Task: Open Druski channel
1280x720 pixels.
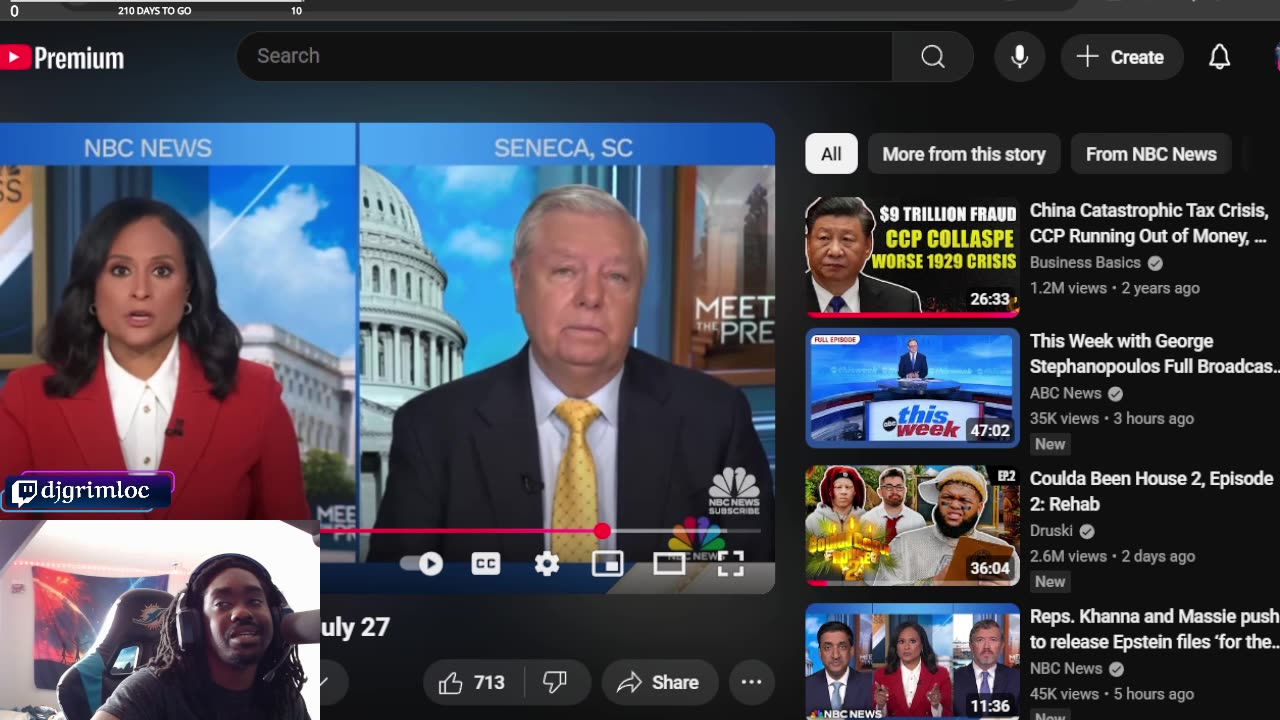Action: (x=1051, y=531)
